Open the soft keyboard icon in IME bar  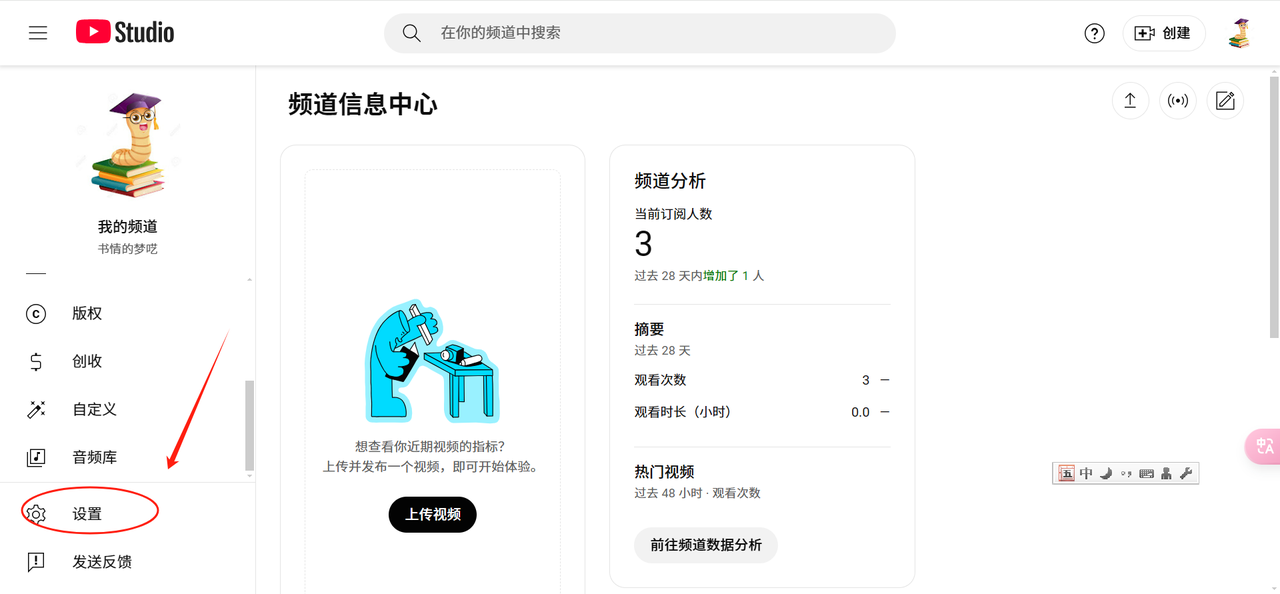click(x=1146, y=473)
